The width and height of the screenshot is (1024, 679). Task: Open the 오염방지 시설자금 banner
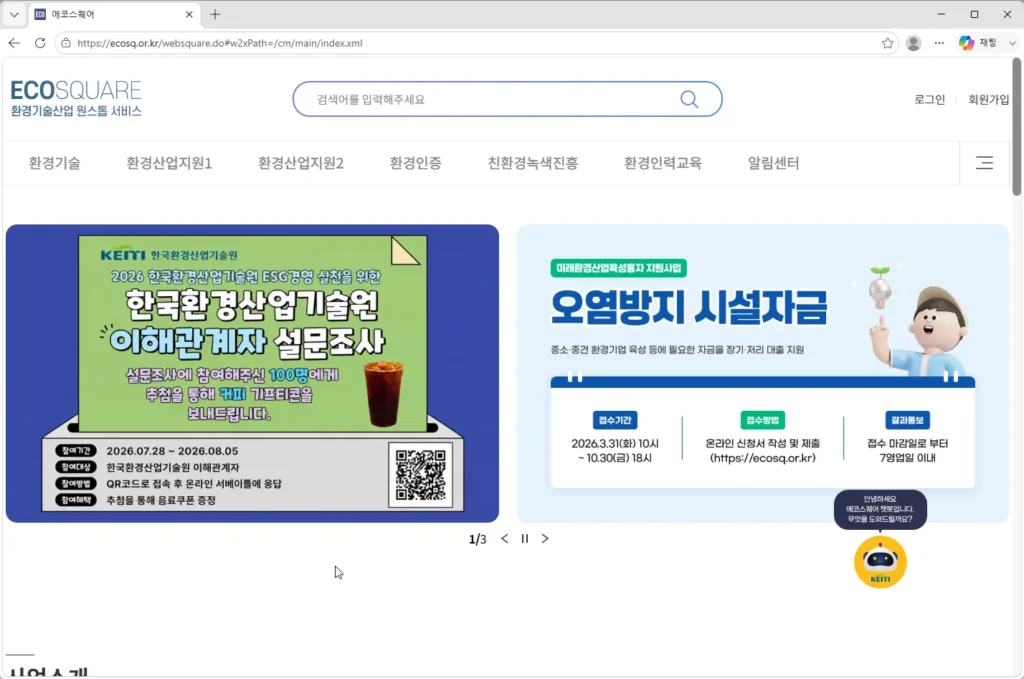click(x=763, y=373)
